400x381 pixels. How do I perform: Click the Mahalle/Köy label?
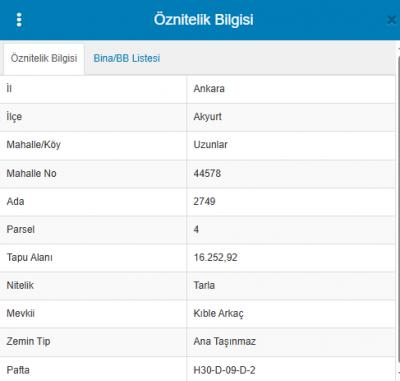click(x=33, y=145)
